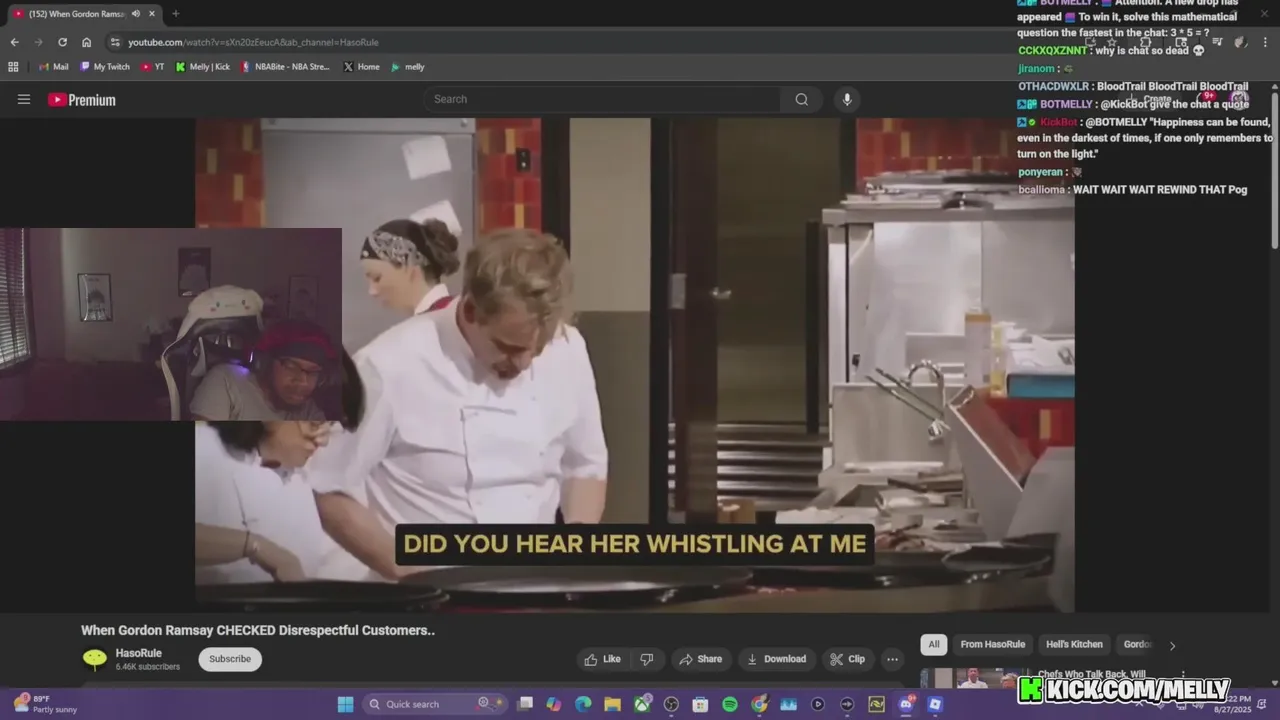Go back with the browser back arrow

(14, 42)
